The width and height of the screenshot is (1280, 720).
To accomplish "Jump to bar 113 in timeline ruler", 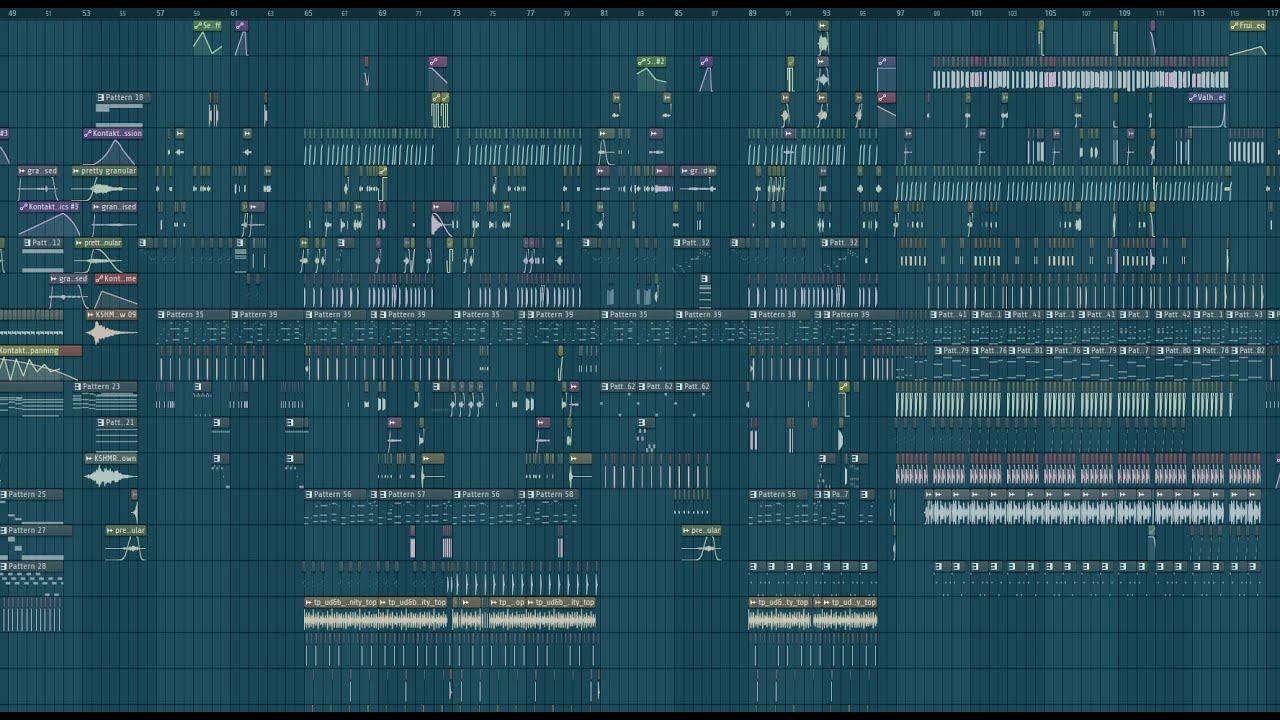I will (1198, 13).
